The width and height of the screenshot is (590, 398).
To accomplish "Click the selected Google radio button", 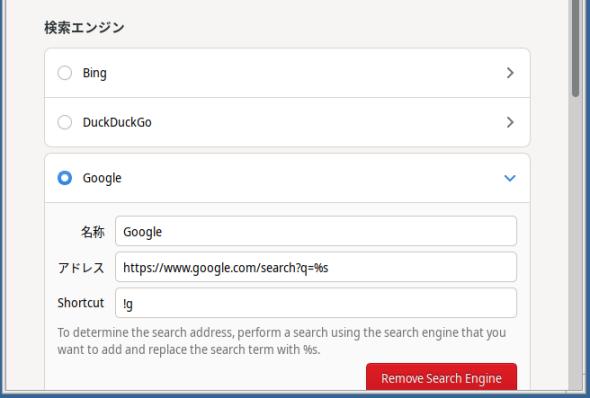I will [x=65, y=178].
